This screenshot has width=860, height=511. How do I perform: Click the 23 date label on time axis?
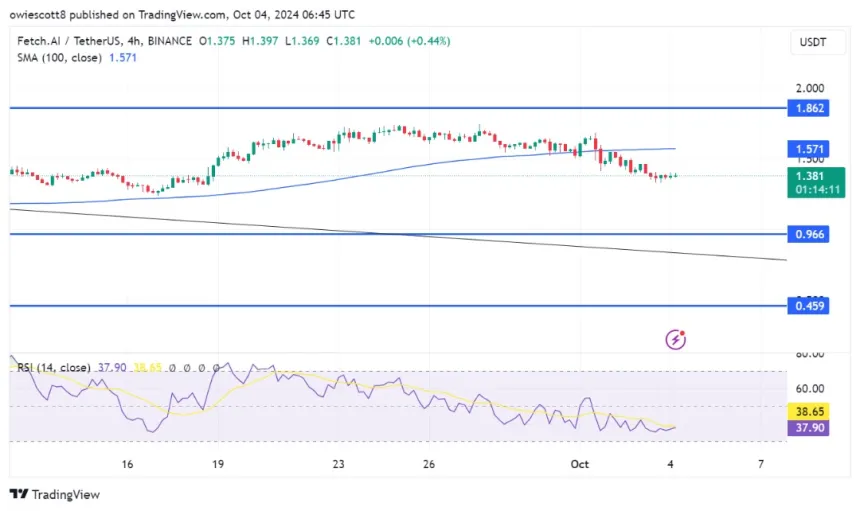tap(339, 464)
